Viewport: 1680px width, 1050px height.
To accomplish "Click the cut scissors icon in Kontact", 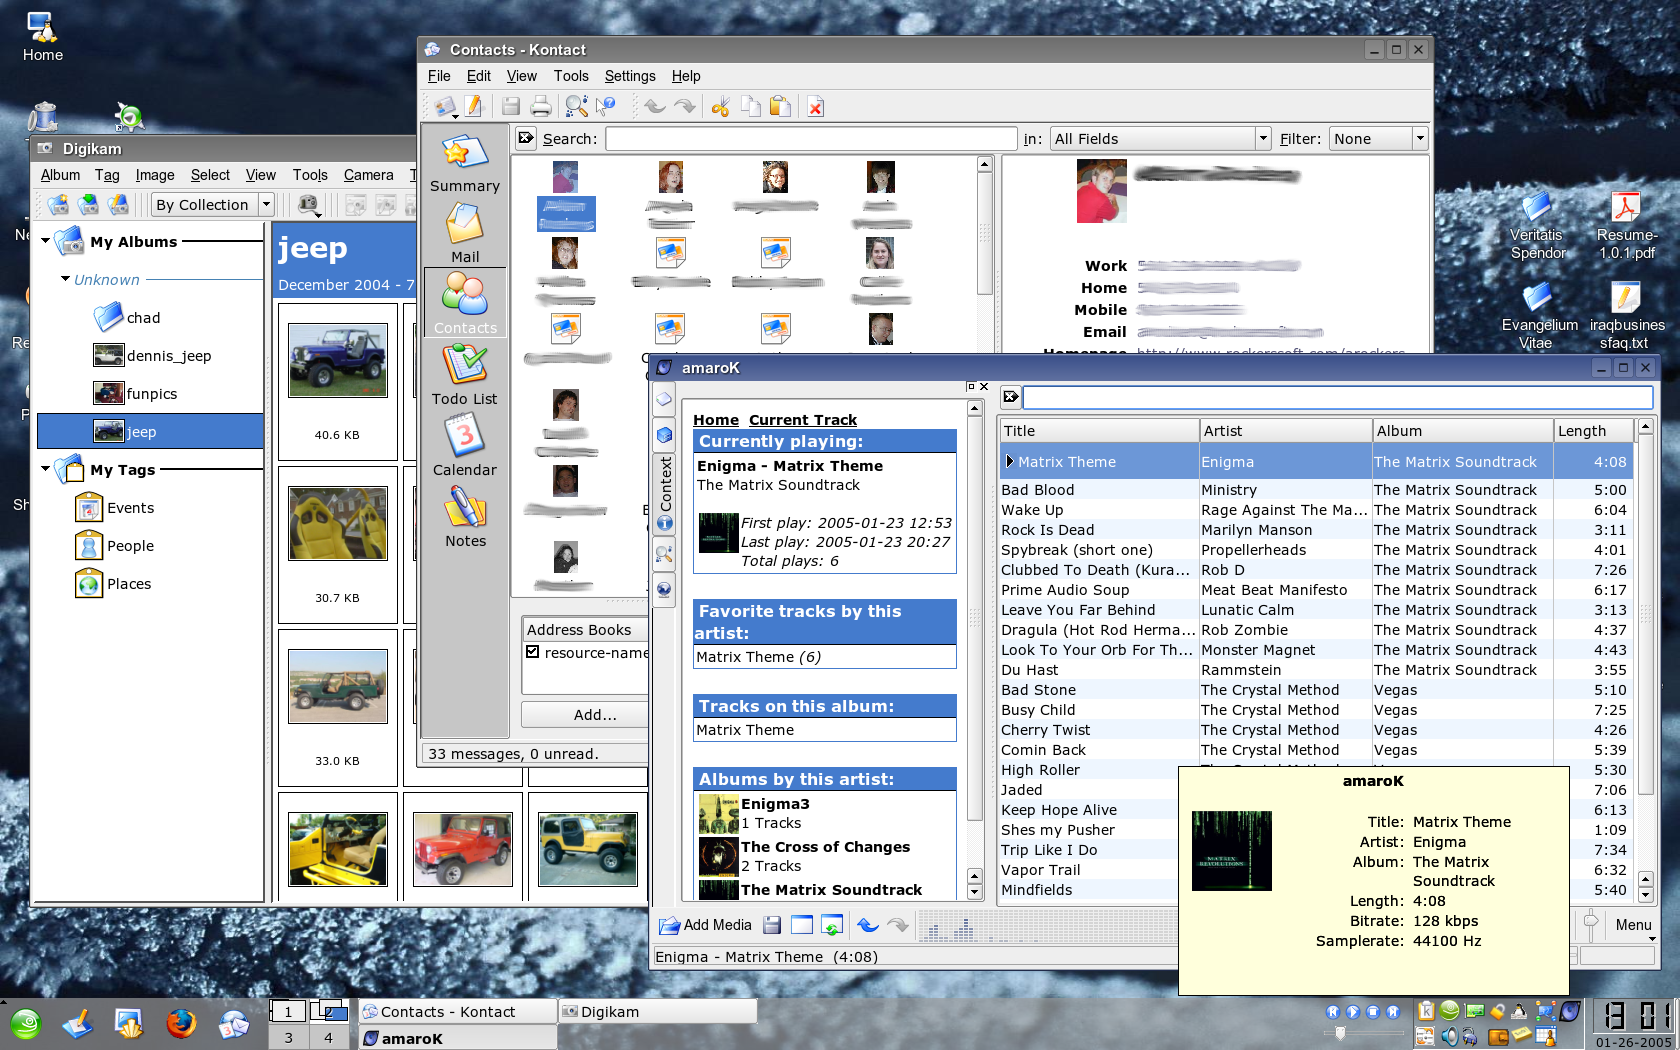I will point(720,107).
